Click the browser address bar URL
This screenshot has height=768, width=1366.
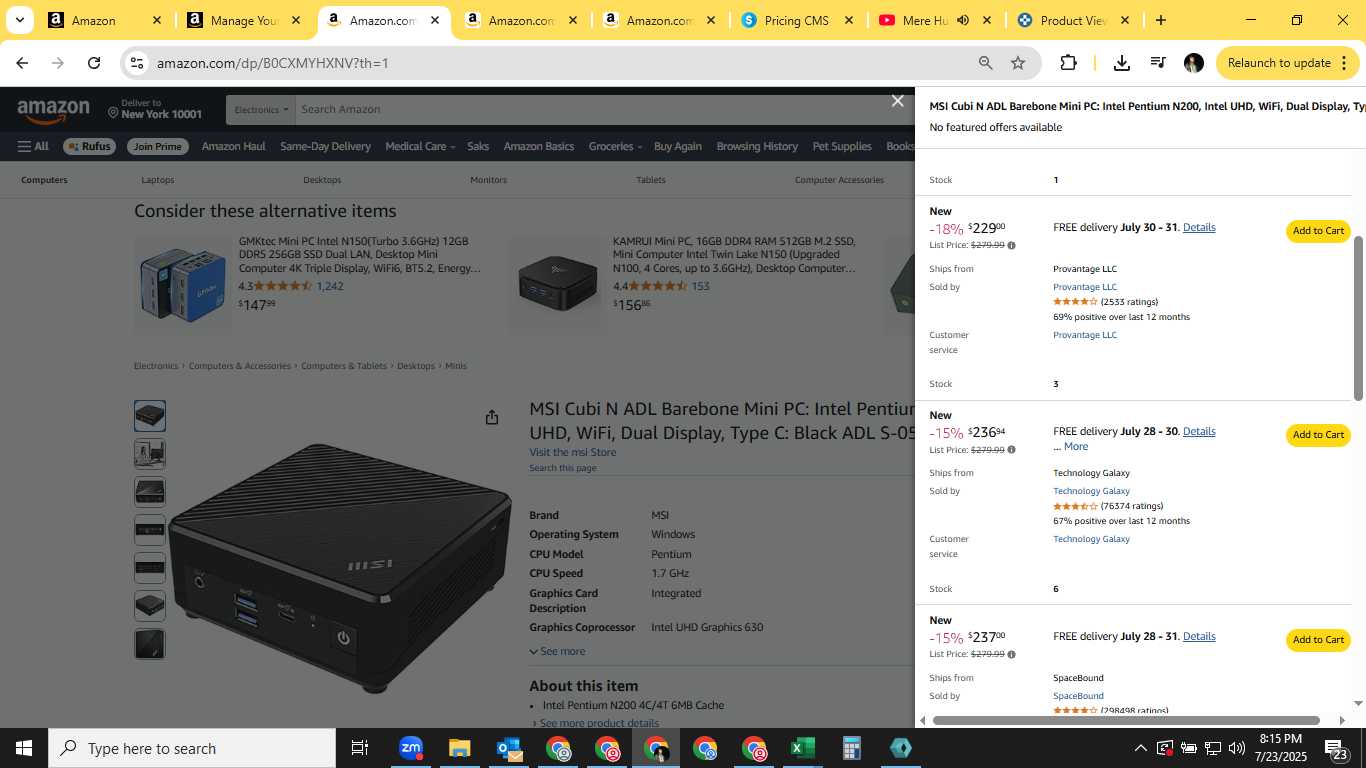(x=272, y=63)
